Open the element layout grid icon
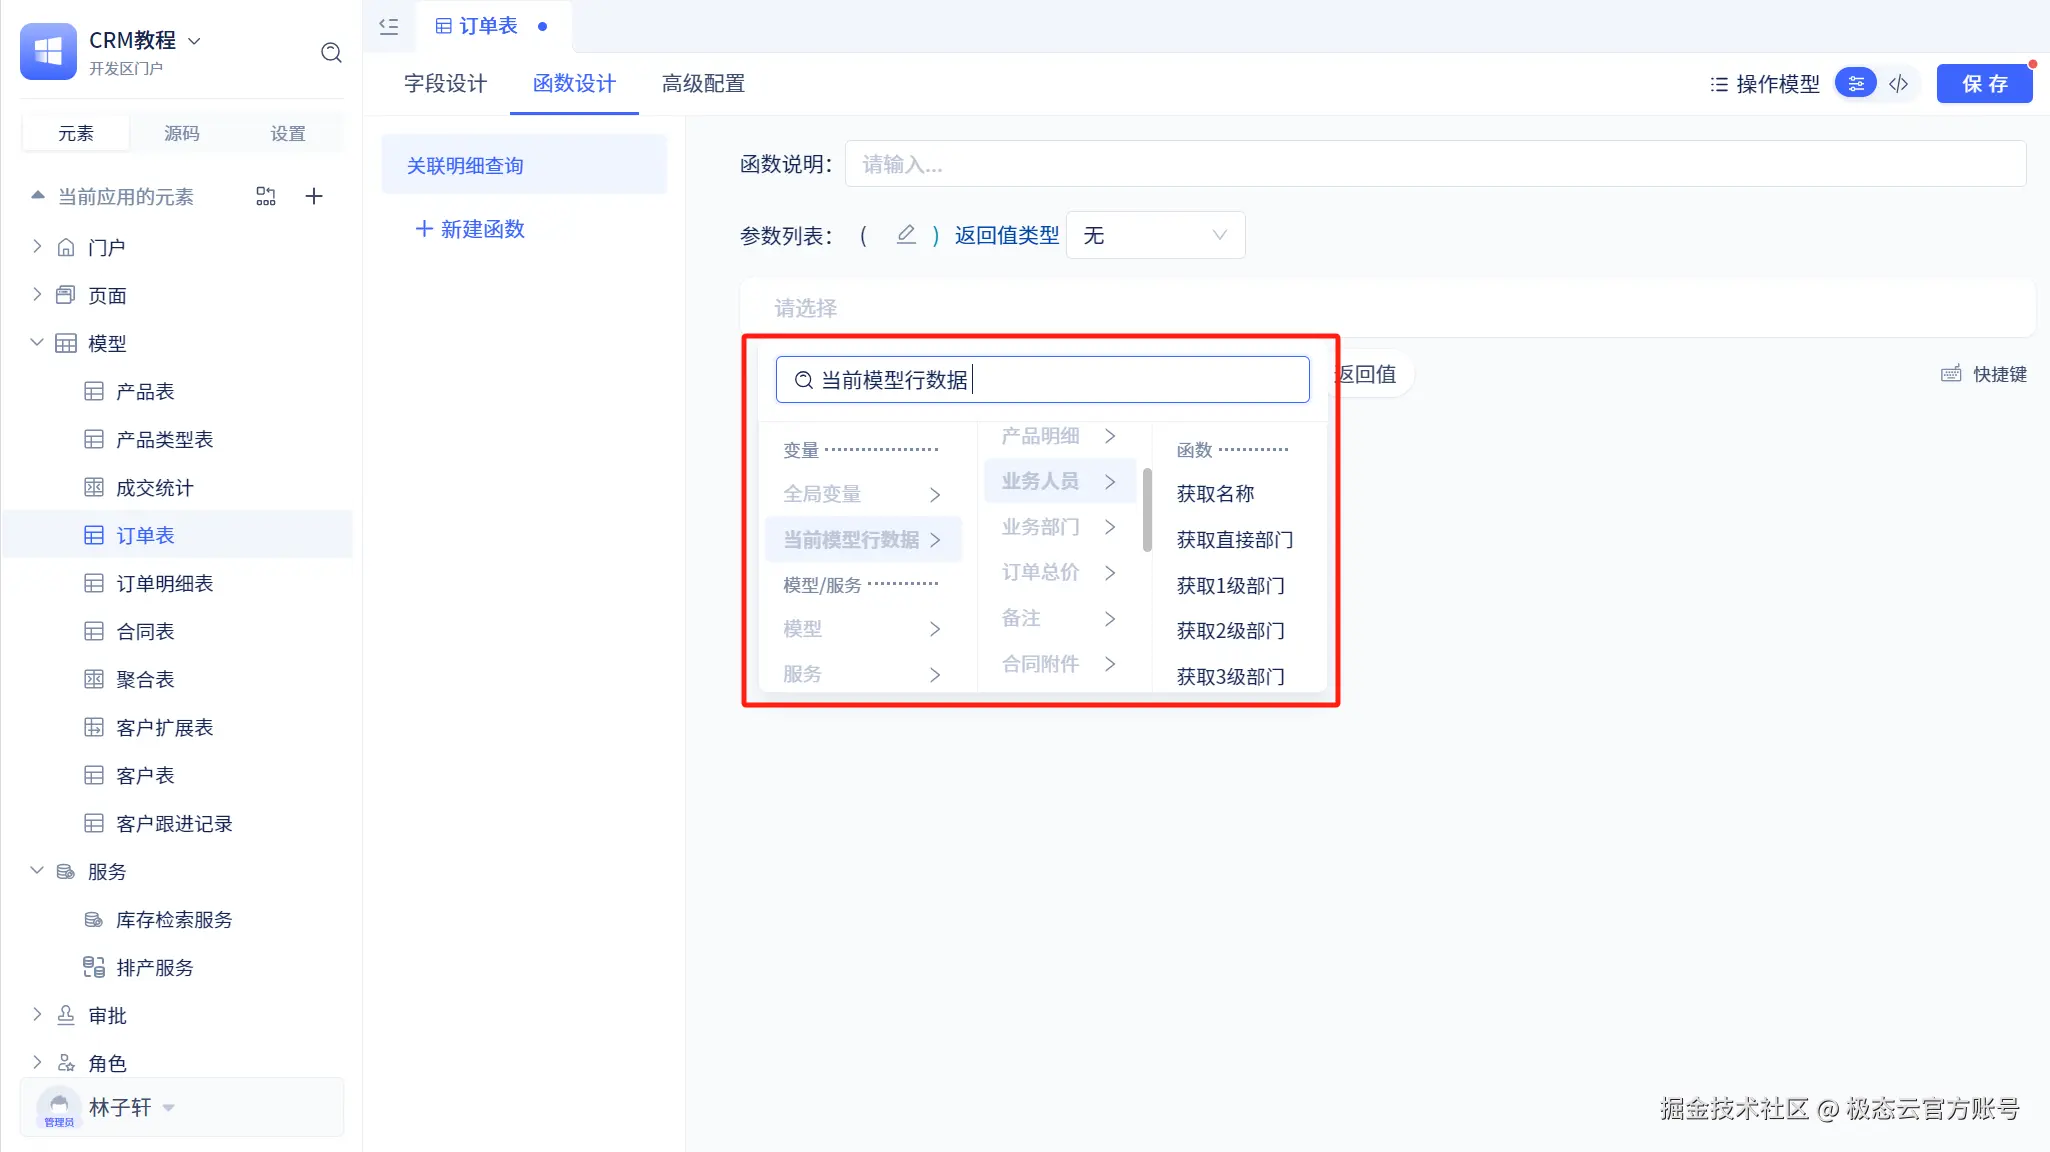2050x1152 pixels. point(265,196)
